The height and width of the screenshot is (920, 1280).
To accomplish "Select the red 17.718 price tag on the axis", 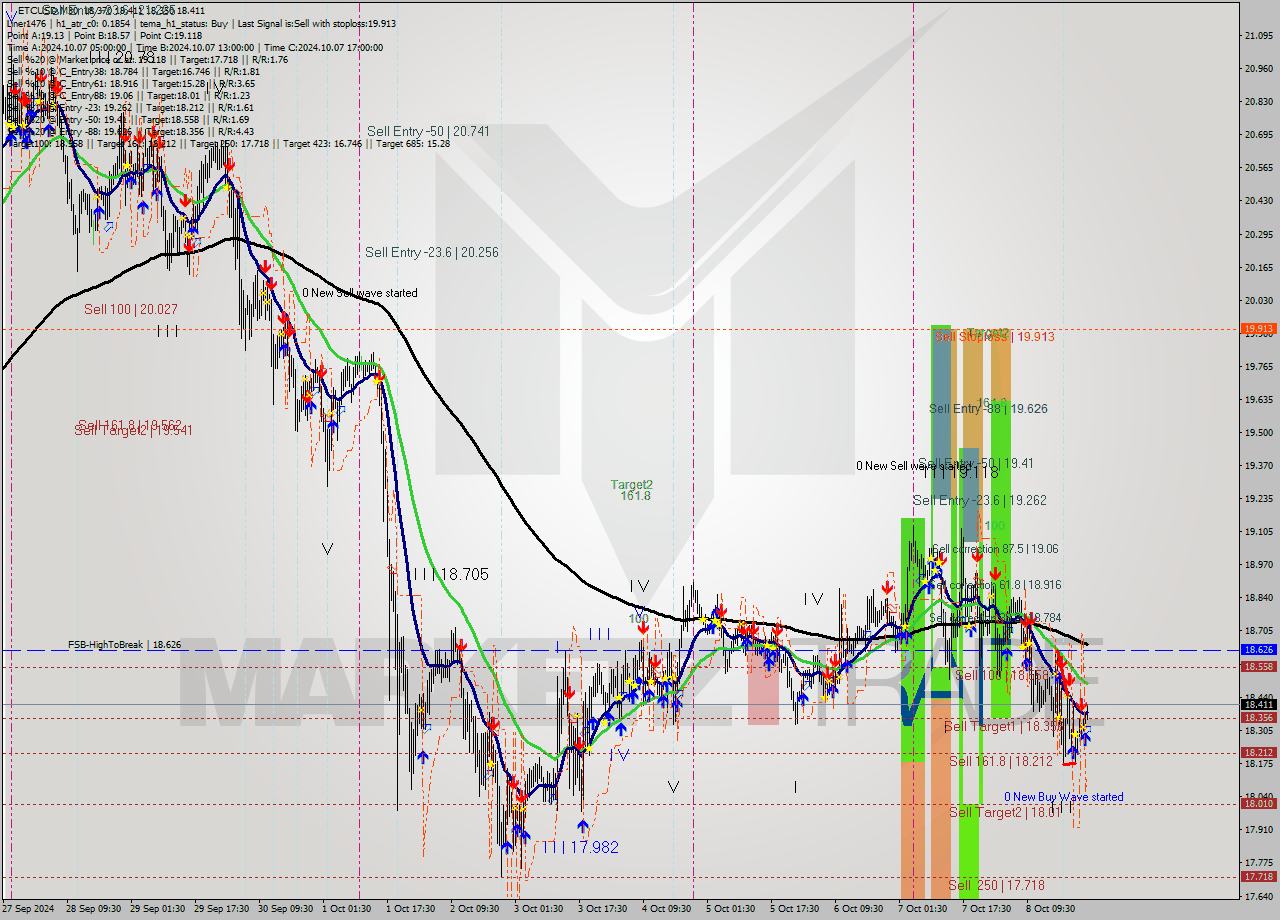I will [1258, 876].
